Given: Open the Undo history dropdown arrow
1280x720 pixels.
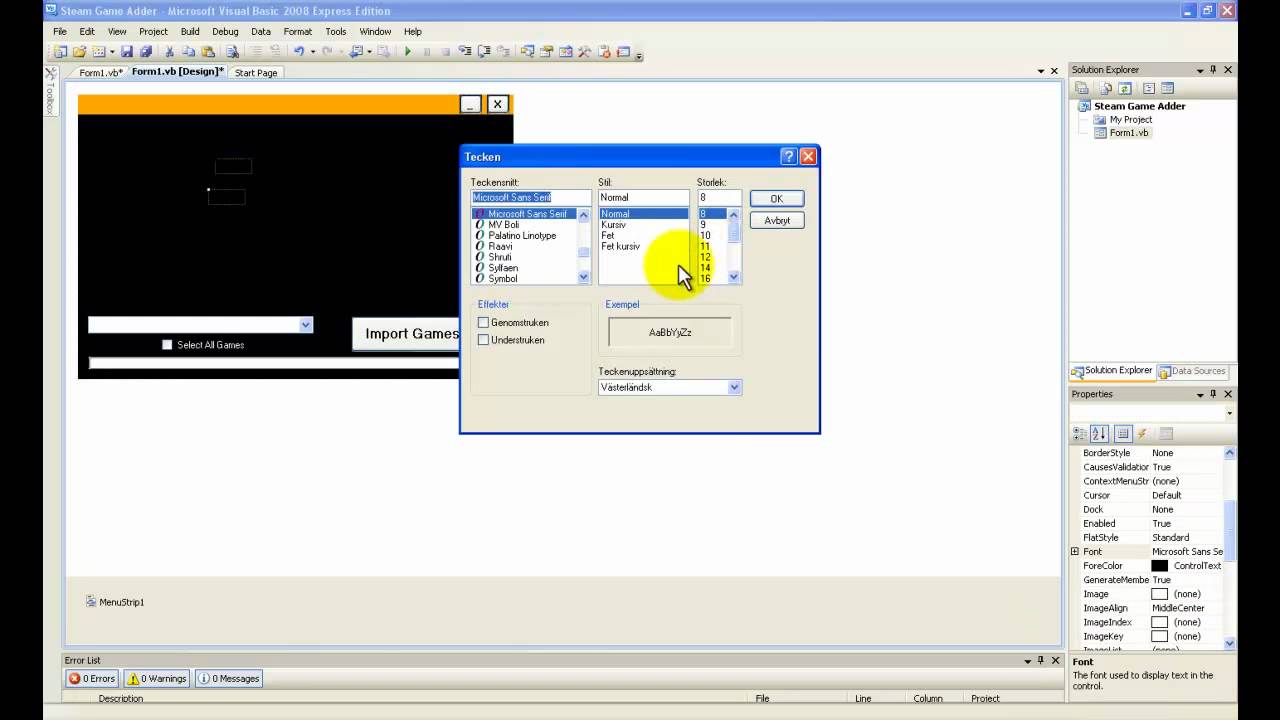Looking at the screenshot, I should pyautogui.click(x=312, y=52).
